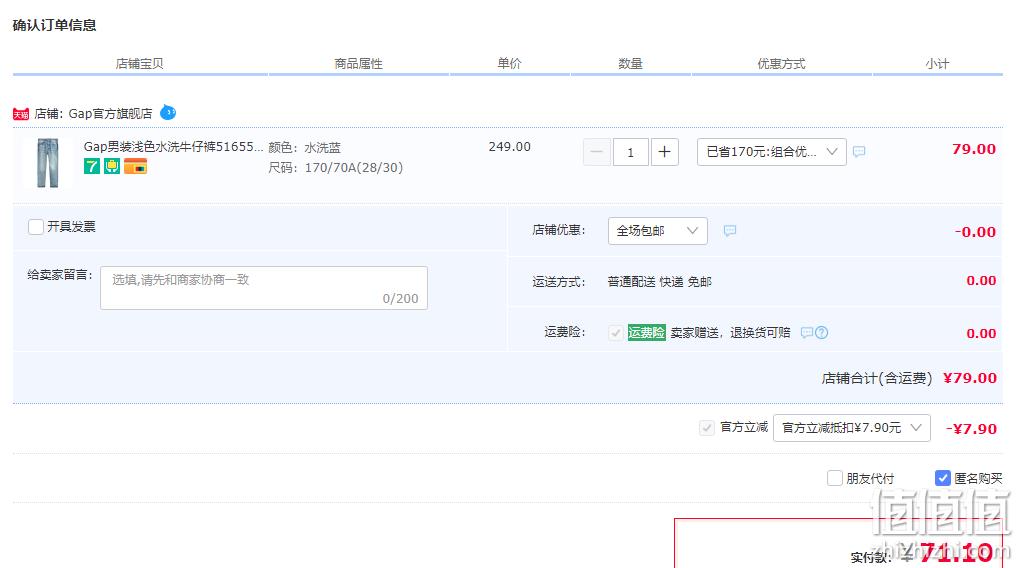Increase quantity with the plus button
The width and height of the screenshot is (1020, 568).
(x=664, y=152)
